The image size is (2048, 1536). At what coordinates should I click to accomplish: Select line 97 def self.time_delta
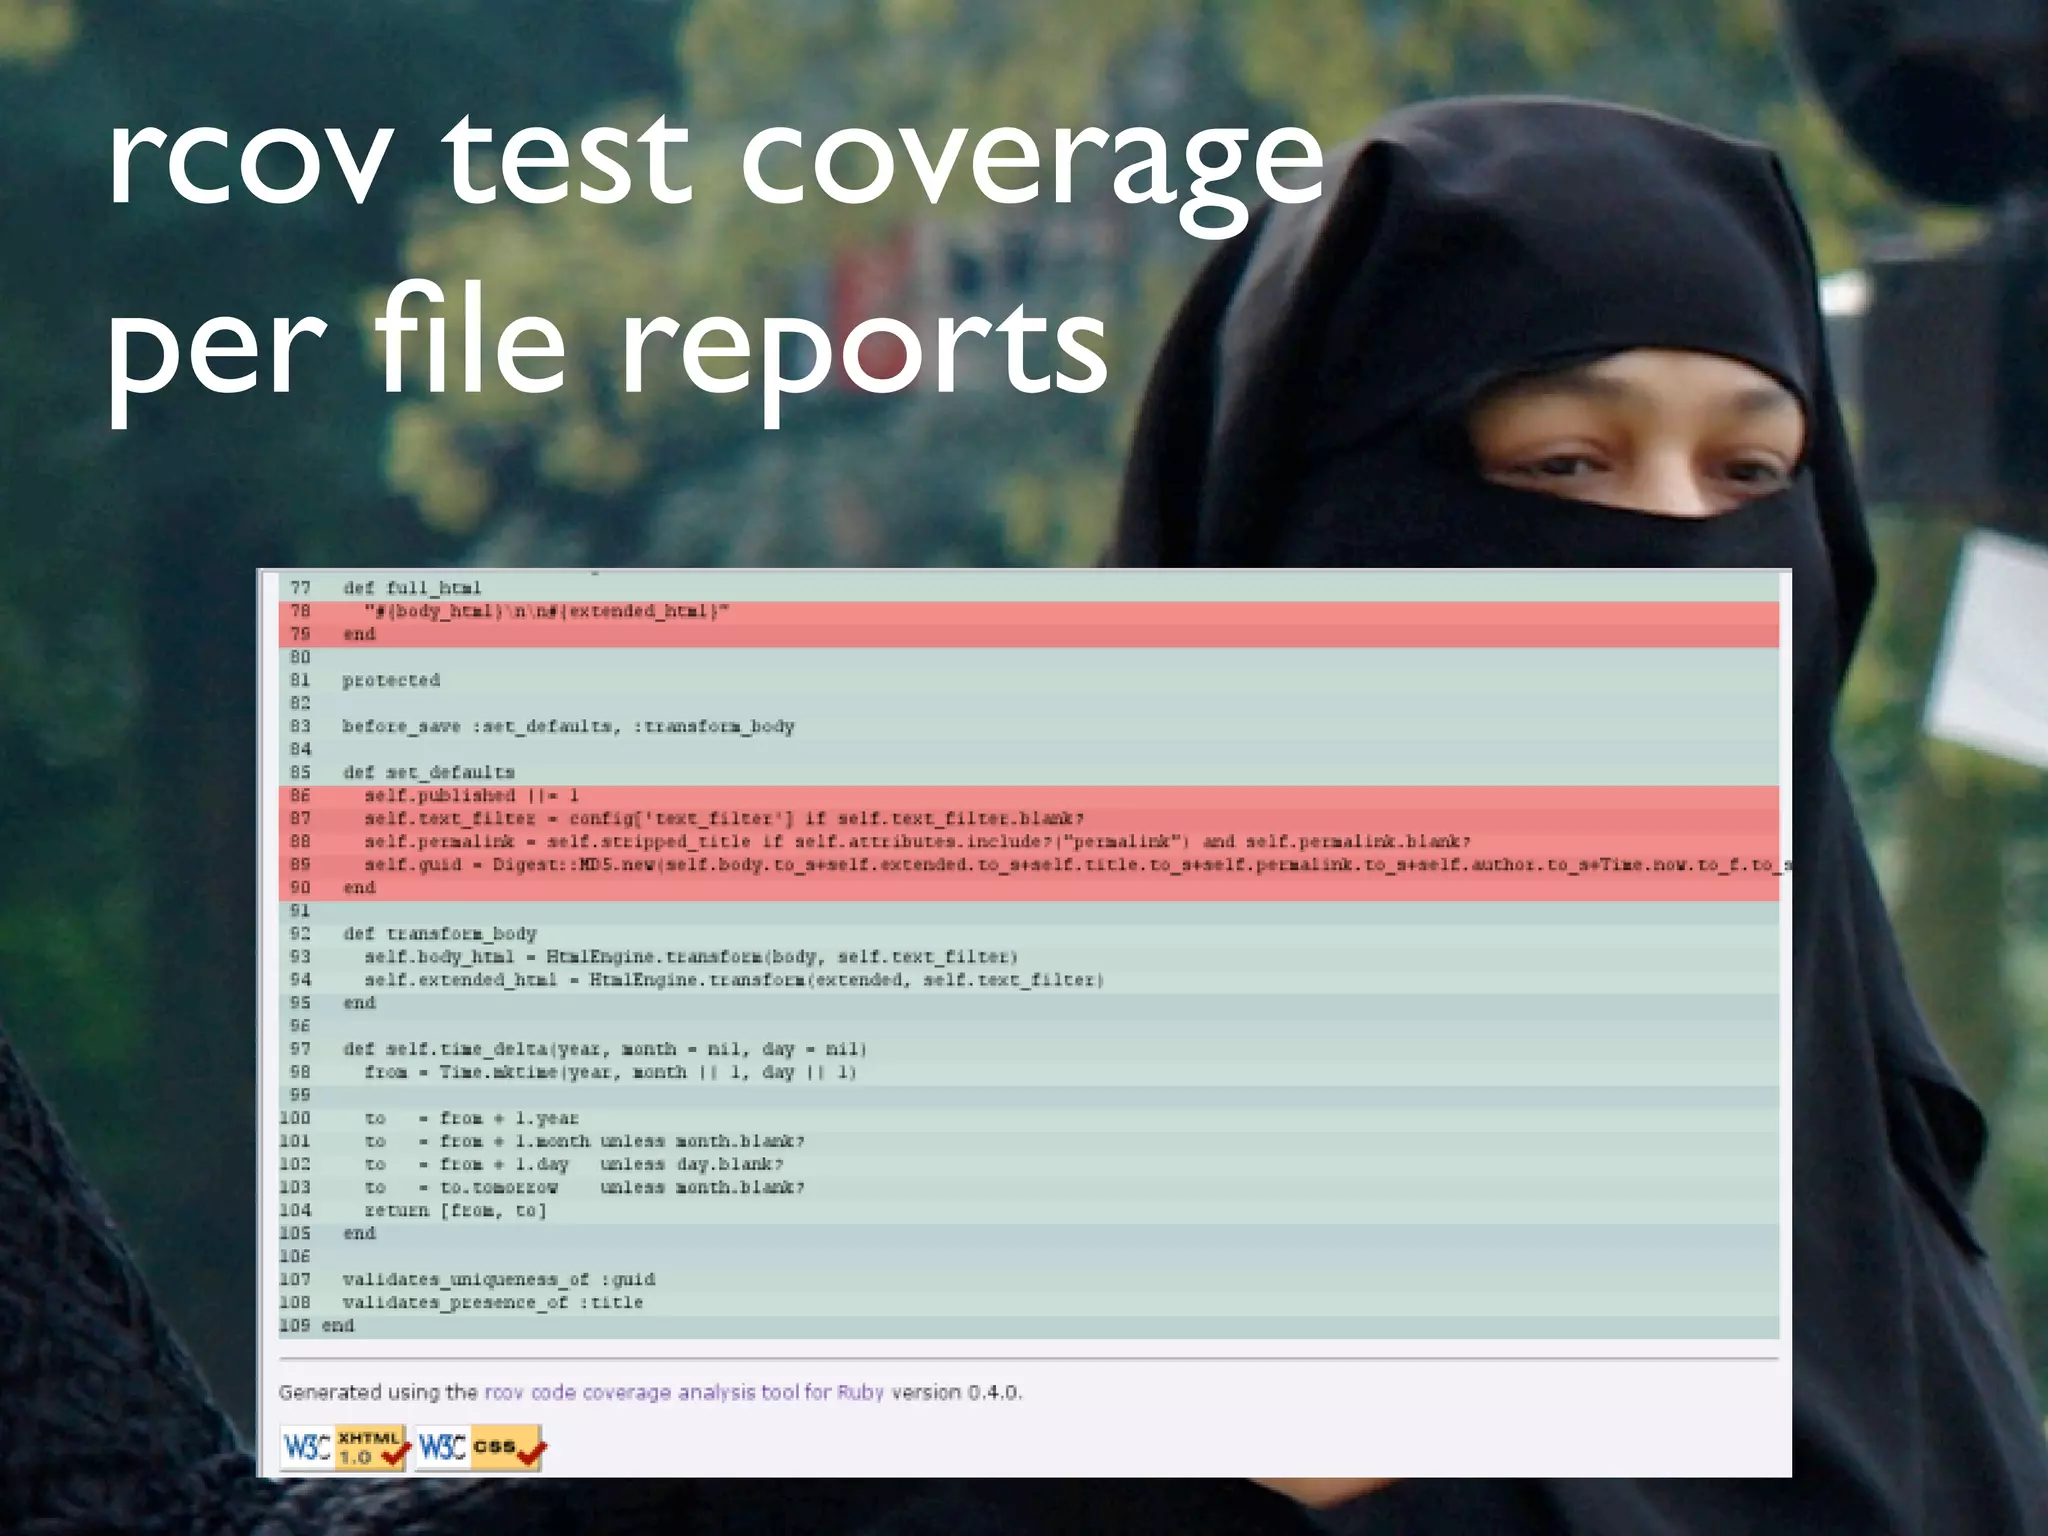(x=604, y=1049)
